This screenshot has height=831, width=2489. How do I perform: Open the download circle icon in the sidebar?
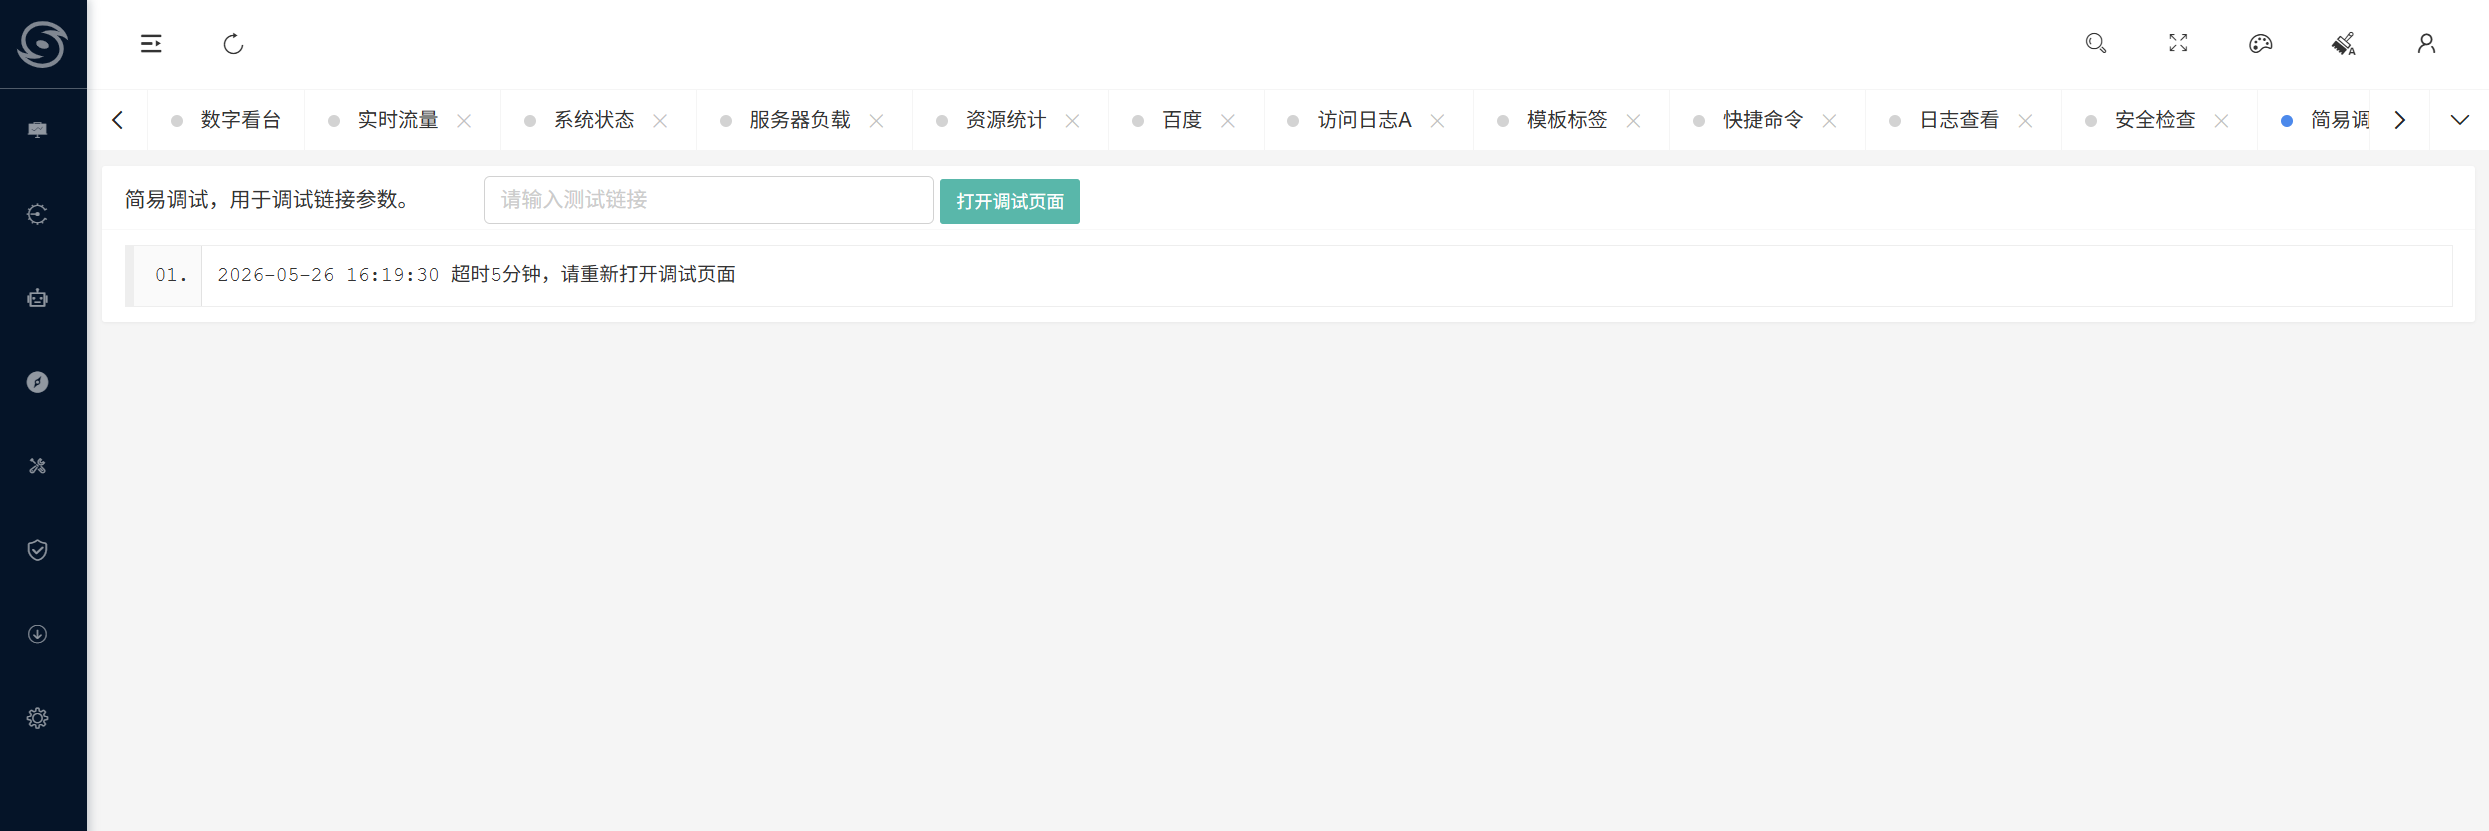(38, 634)
